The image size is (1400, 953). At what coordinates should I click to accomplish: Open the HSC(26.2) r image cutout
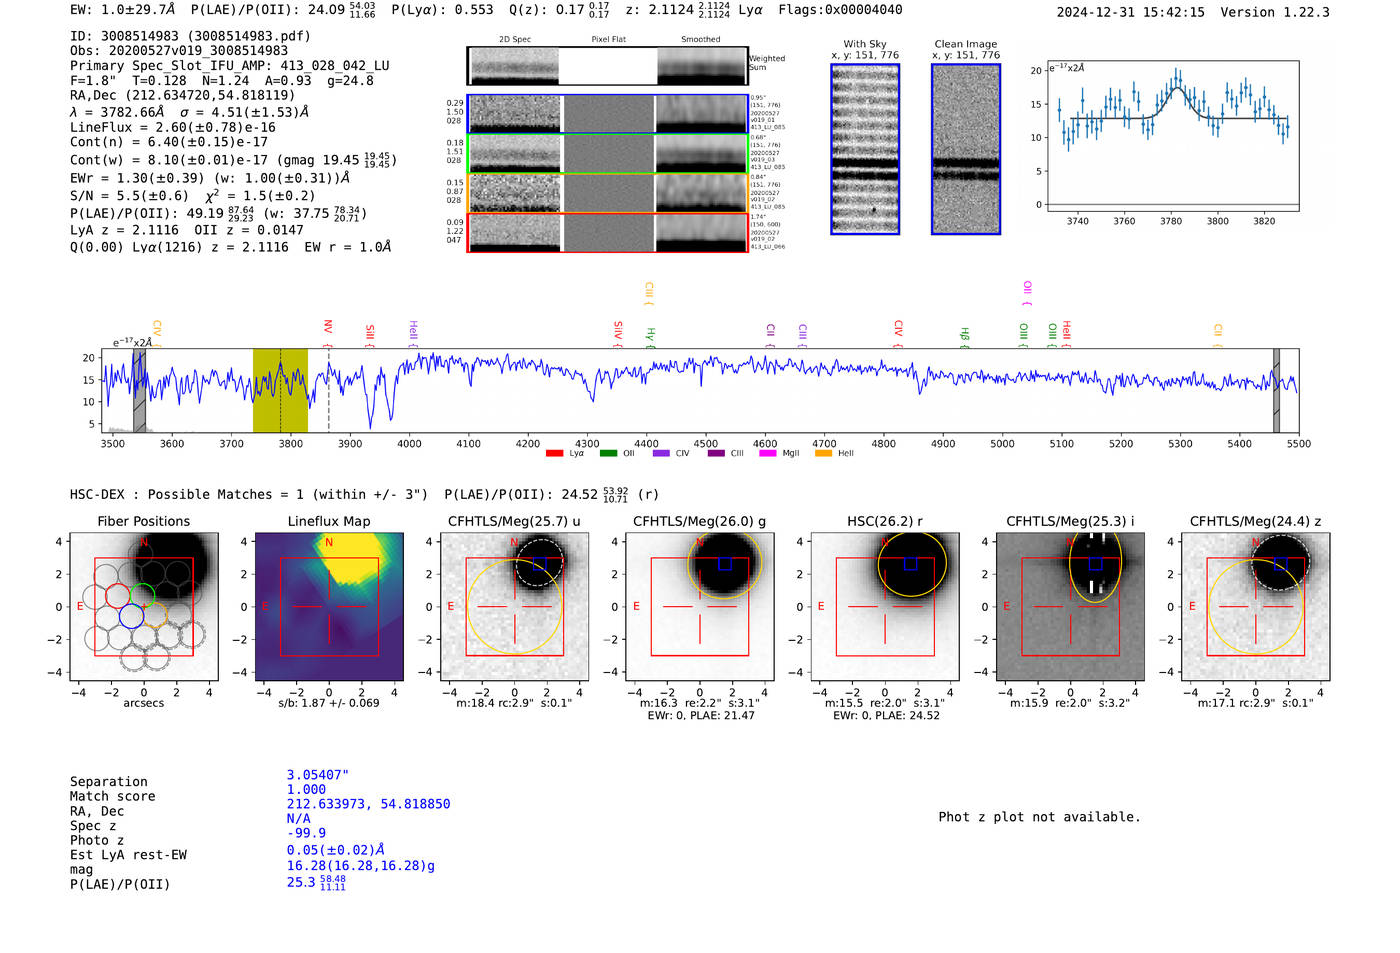pyautogui.click(x=884, y=606)
